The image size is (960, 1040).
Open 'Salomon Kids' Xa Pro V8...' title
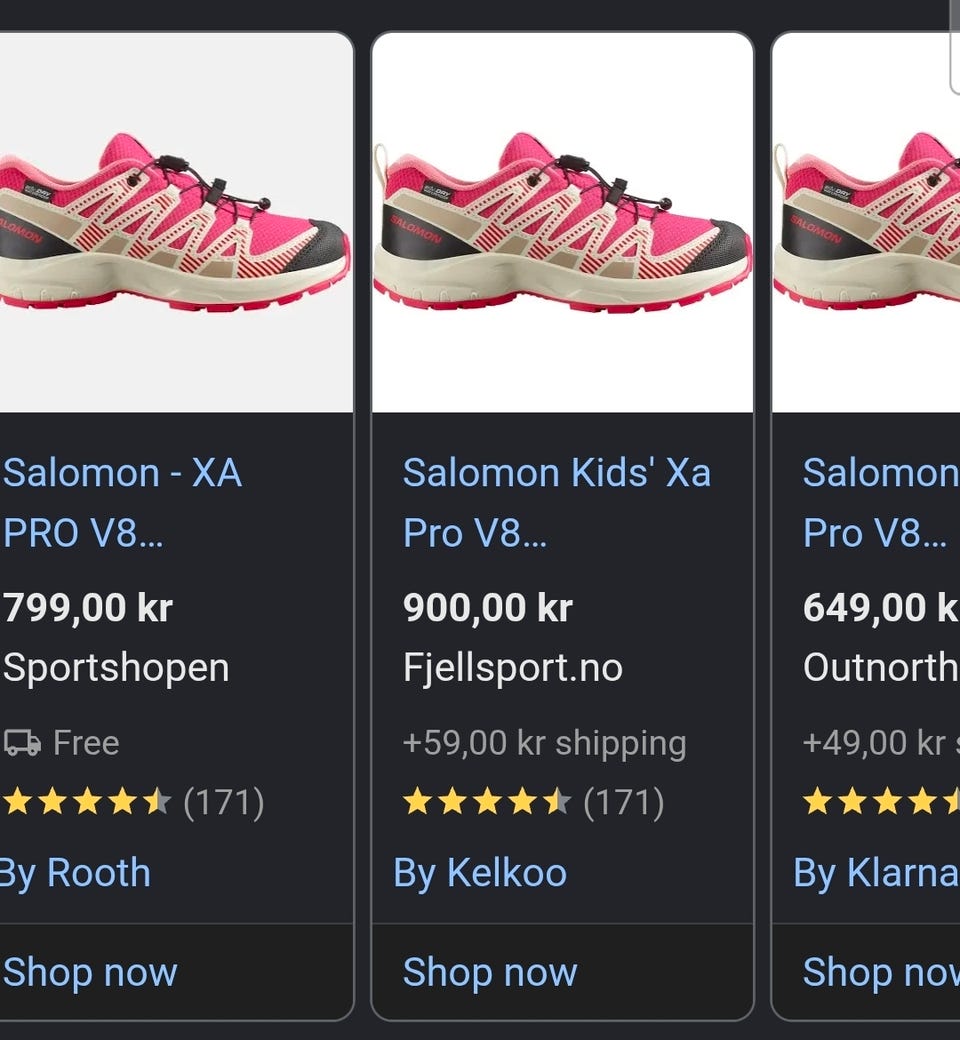[x=557, y=503]
